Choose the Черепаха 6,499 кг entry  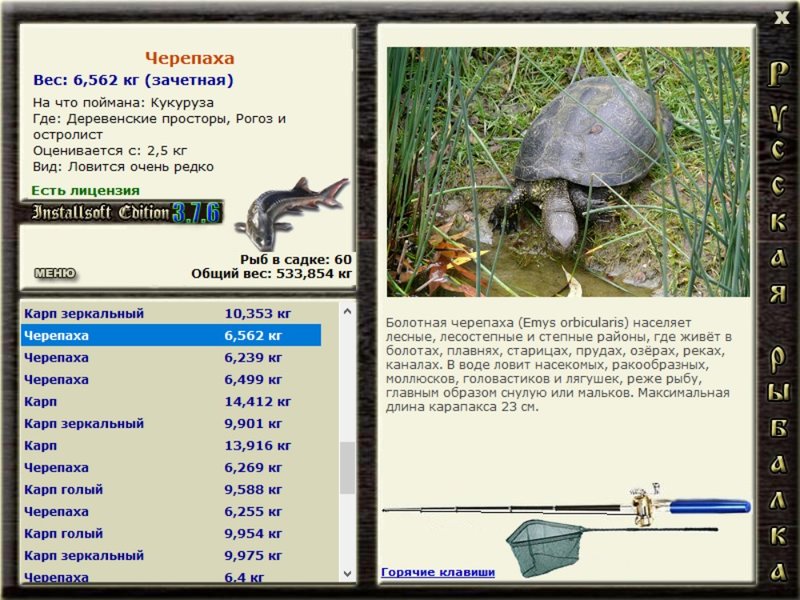click(171, 379)
